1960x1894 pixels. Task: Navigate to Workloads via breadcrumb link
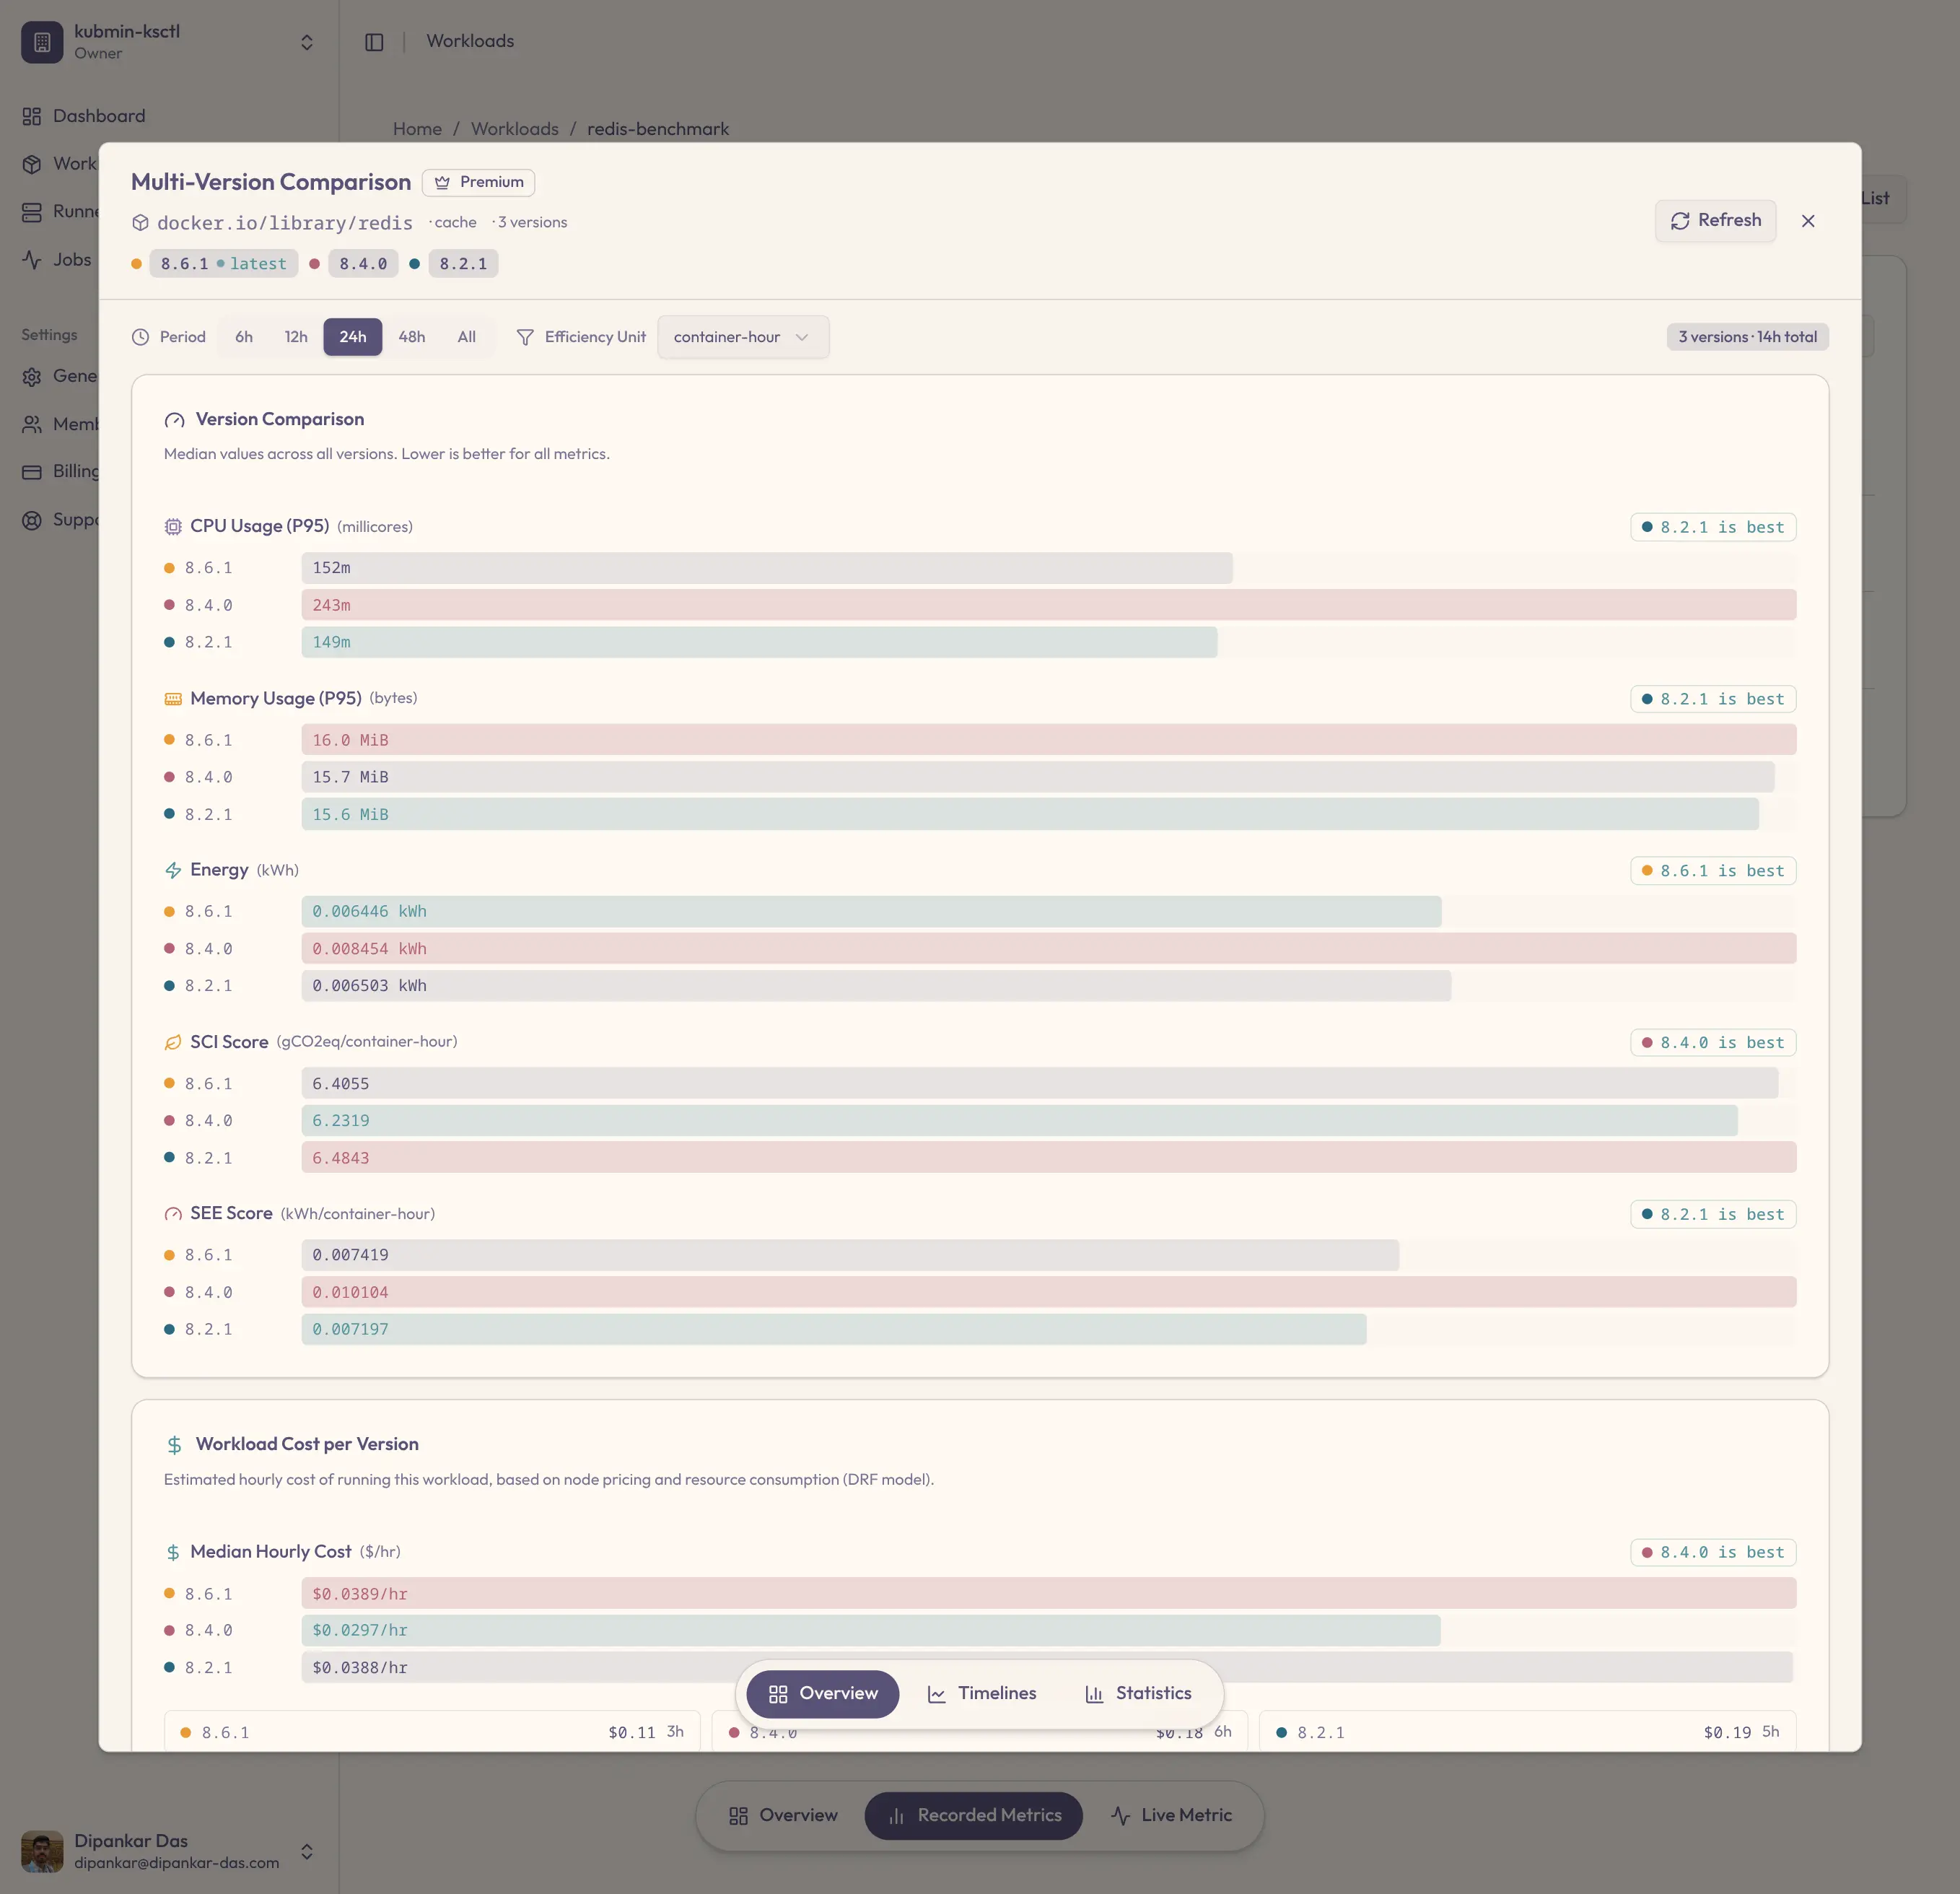coord(514,128)
